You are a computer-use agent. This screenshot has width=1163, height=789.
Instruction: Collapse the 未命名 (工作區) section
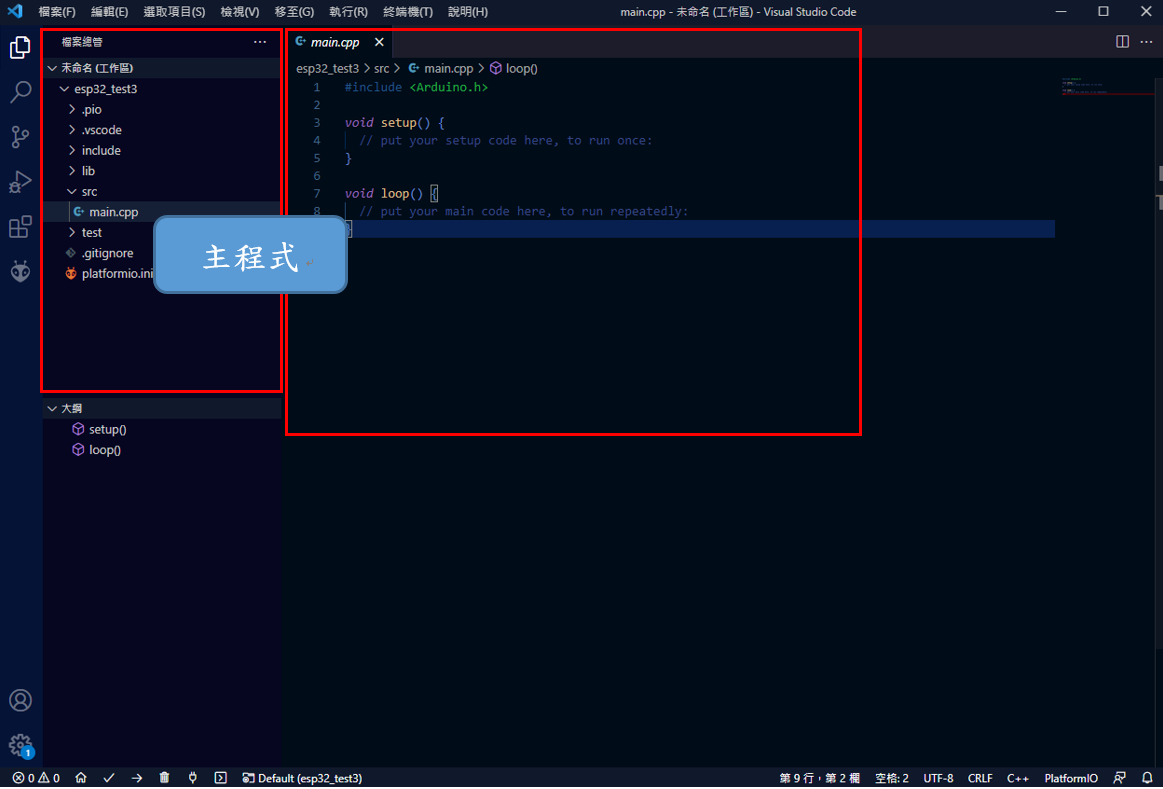click(162, 67)
